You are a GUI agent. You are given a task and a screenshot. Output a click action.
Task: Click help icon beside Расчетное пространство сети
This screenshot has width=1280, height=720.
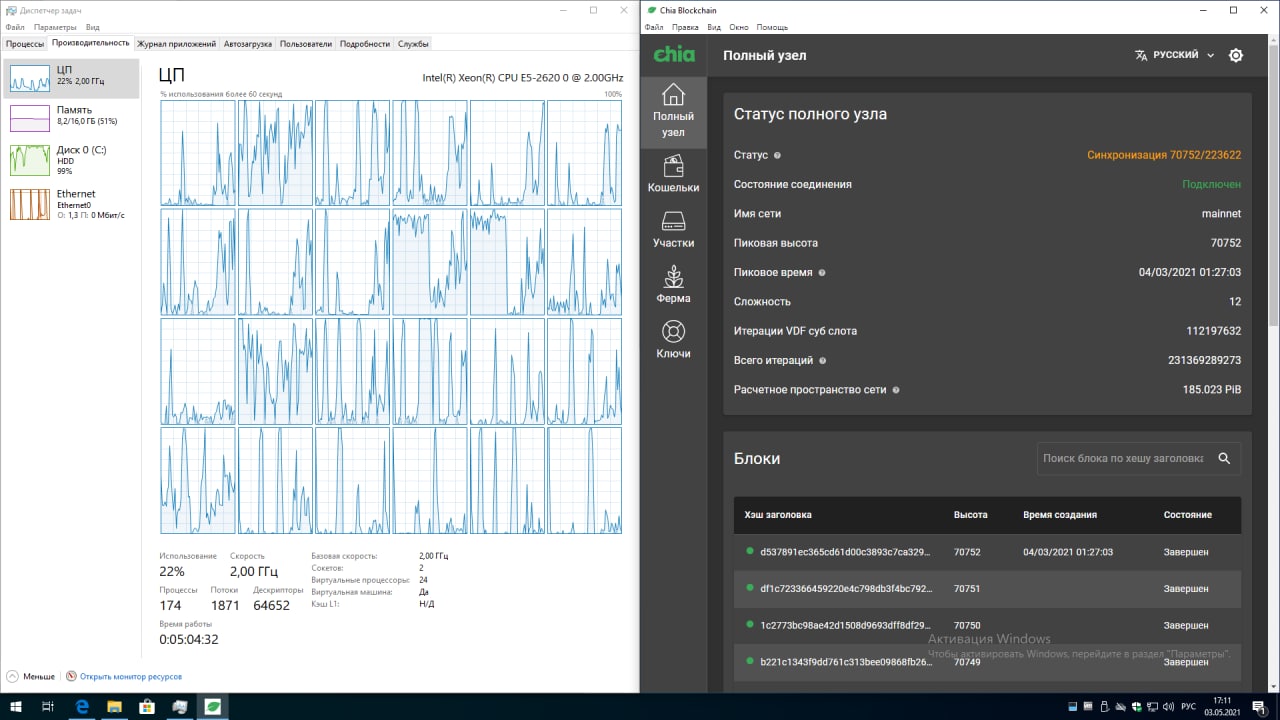click(895, 390)
